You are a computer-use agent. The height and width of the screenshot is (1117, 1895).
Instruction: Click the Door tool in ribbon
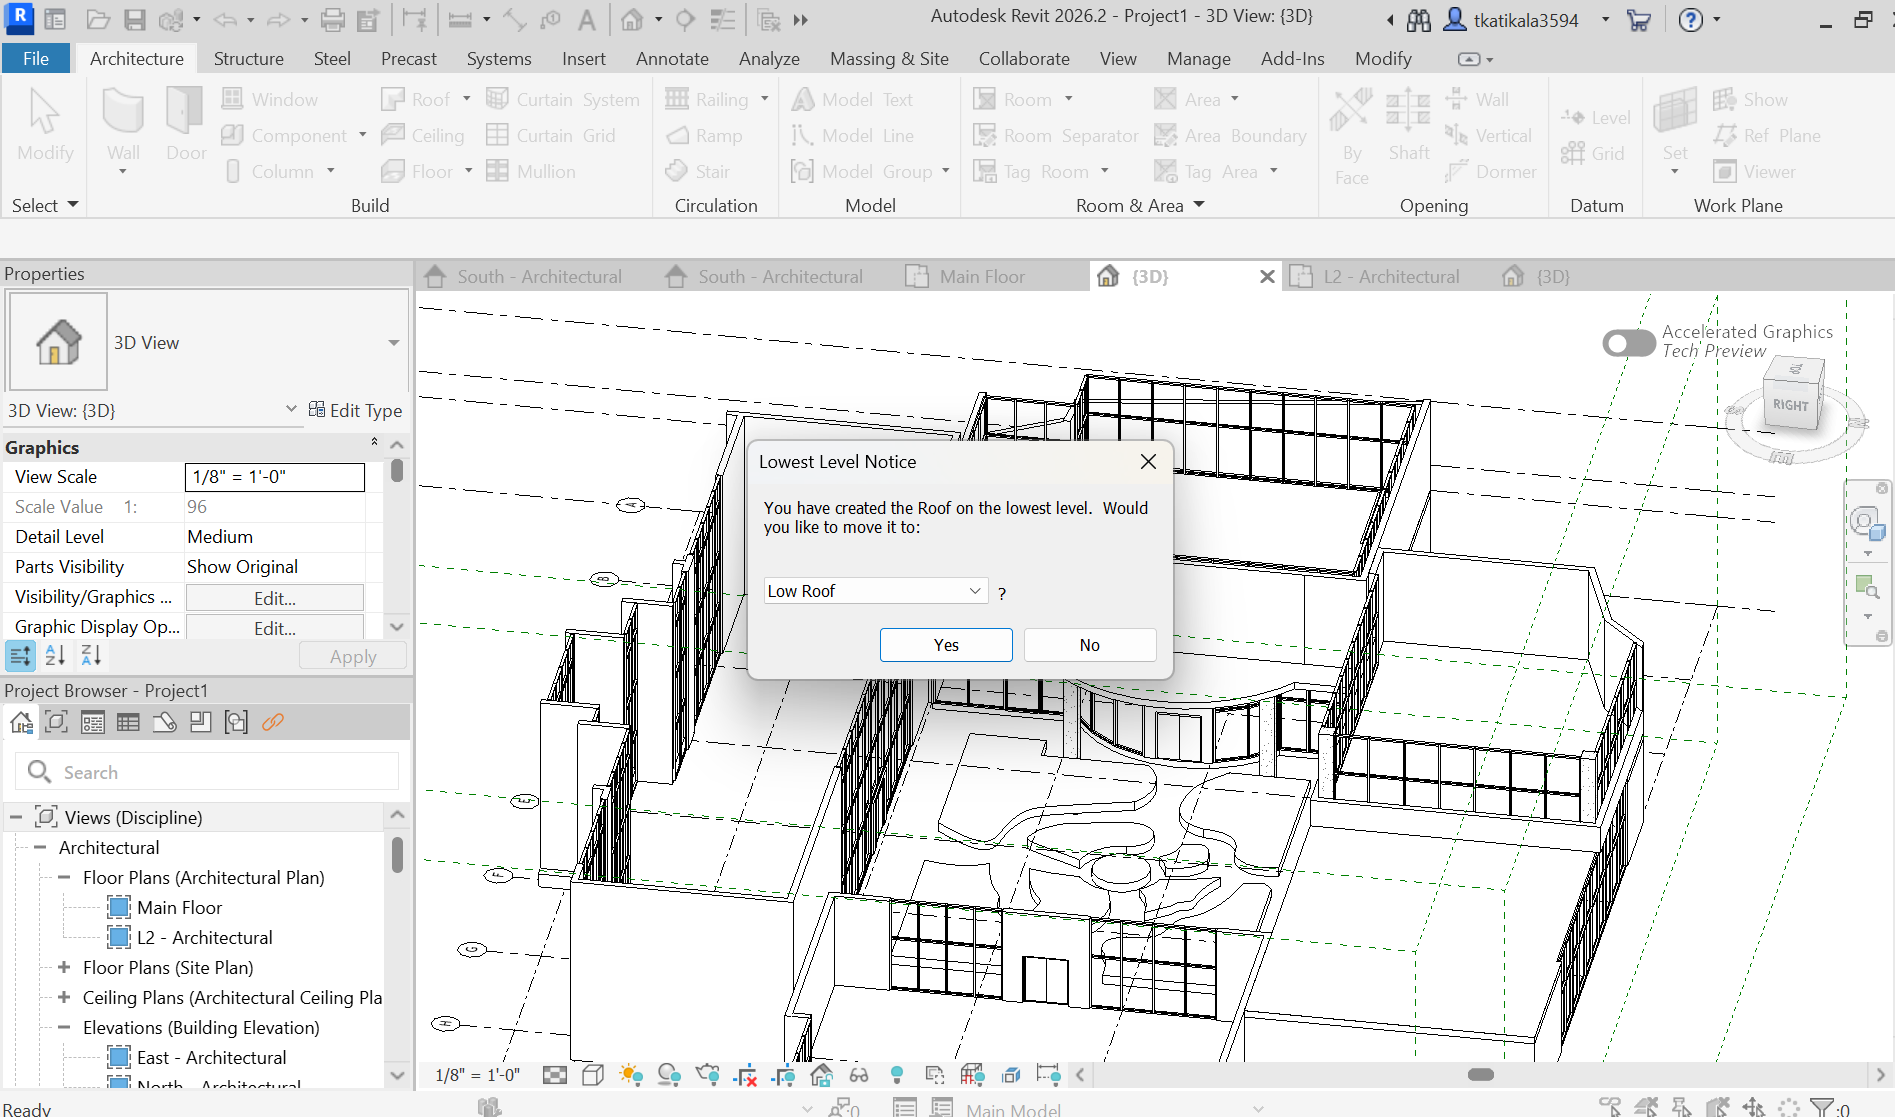coord(186,123)
